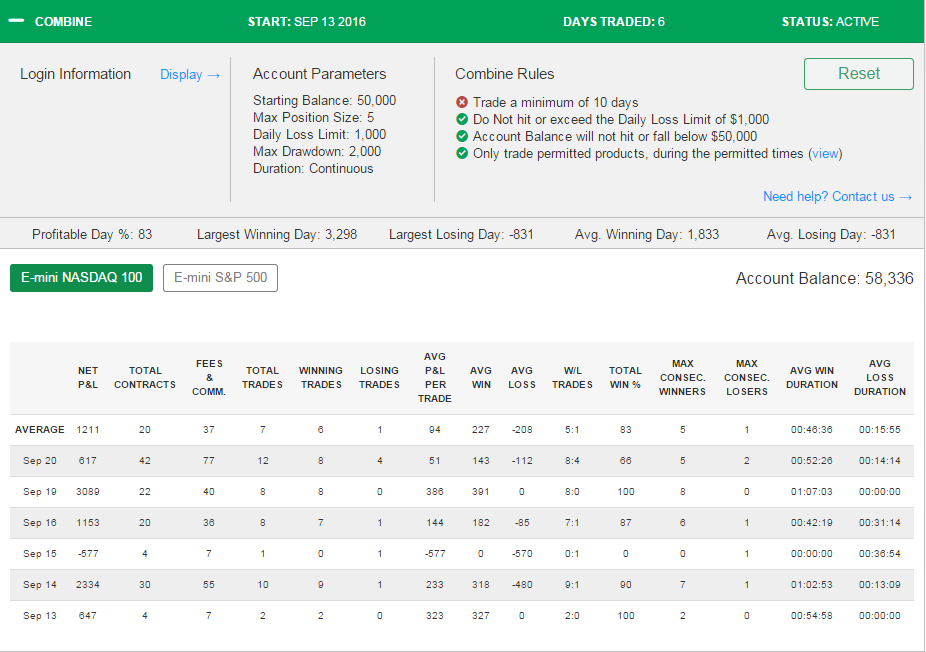Select the Sep 19 row date
Viewport: 926px width, 652px height.
click(40, 491)
